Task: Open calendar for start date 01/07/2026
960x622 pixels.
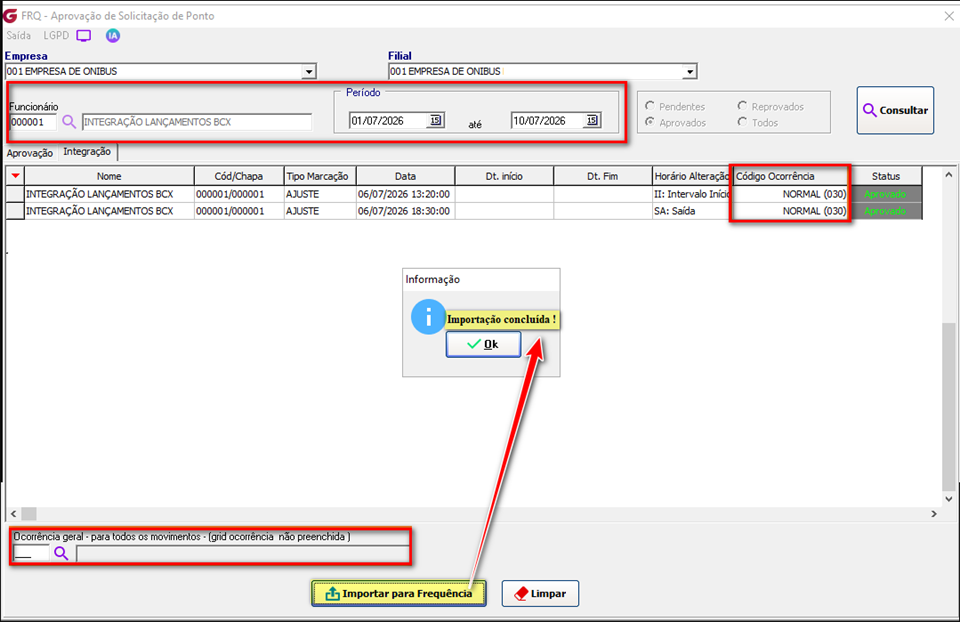Action: point(435,121)
